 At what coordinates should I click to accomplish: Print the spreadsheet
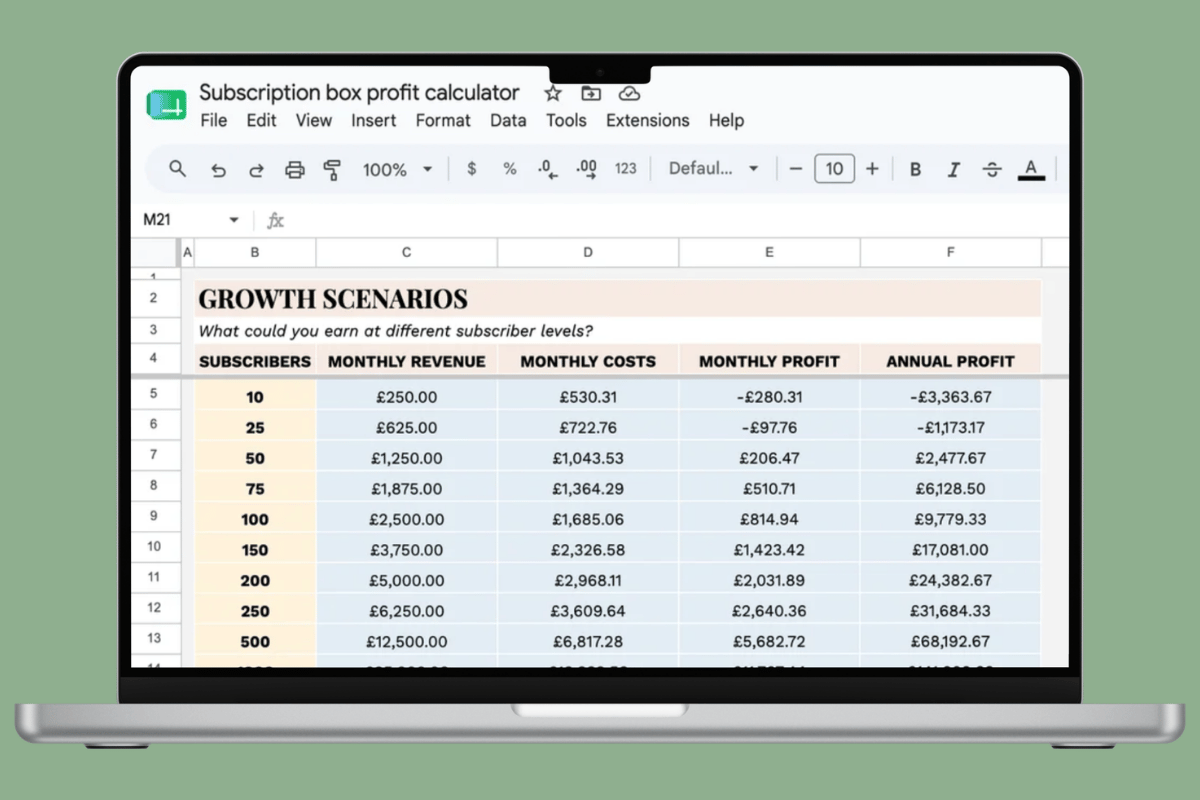pyautogui.click(x=294, y=170)
